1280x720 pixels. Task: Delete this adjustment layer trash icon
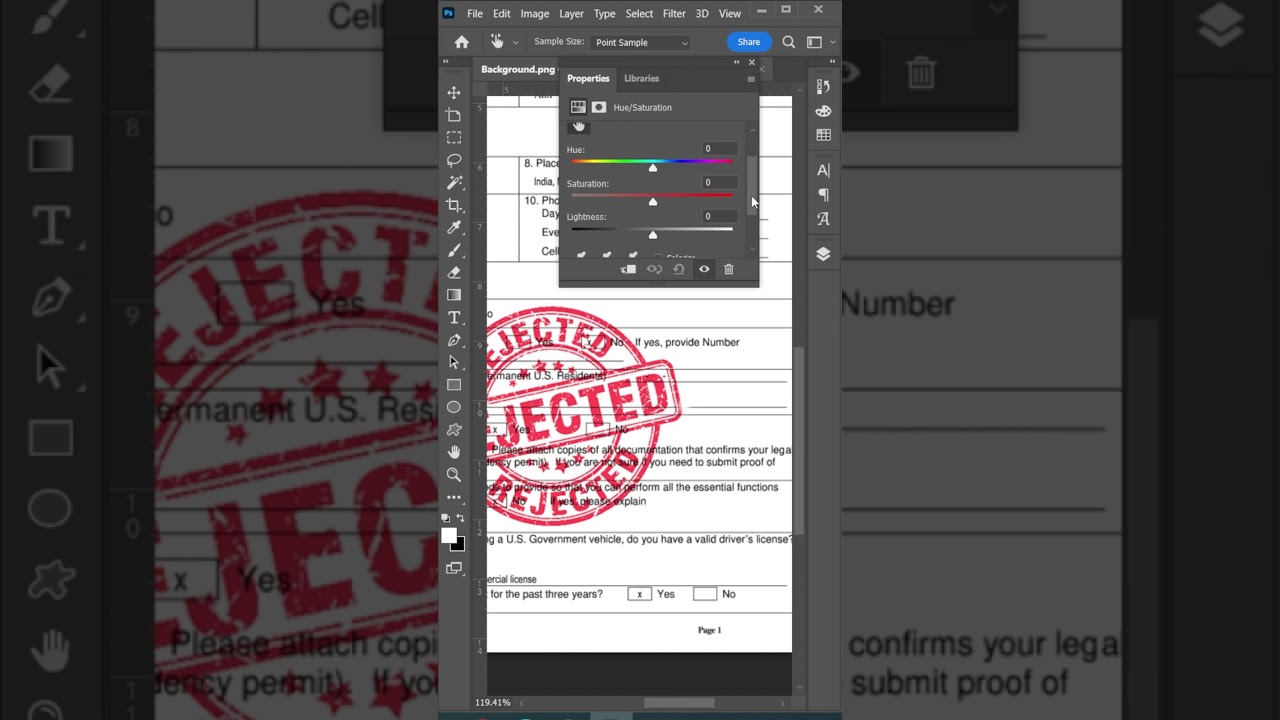(728, 269)
